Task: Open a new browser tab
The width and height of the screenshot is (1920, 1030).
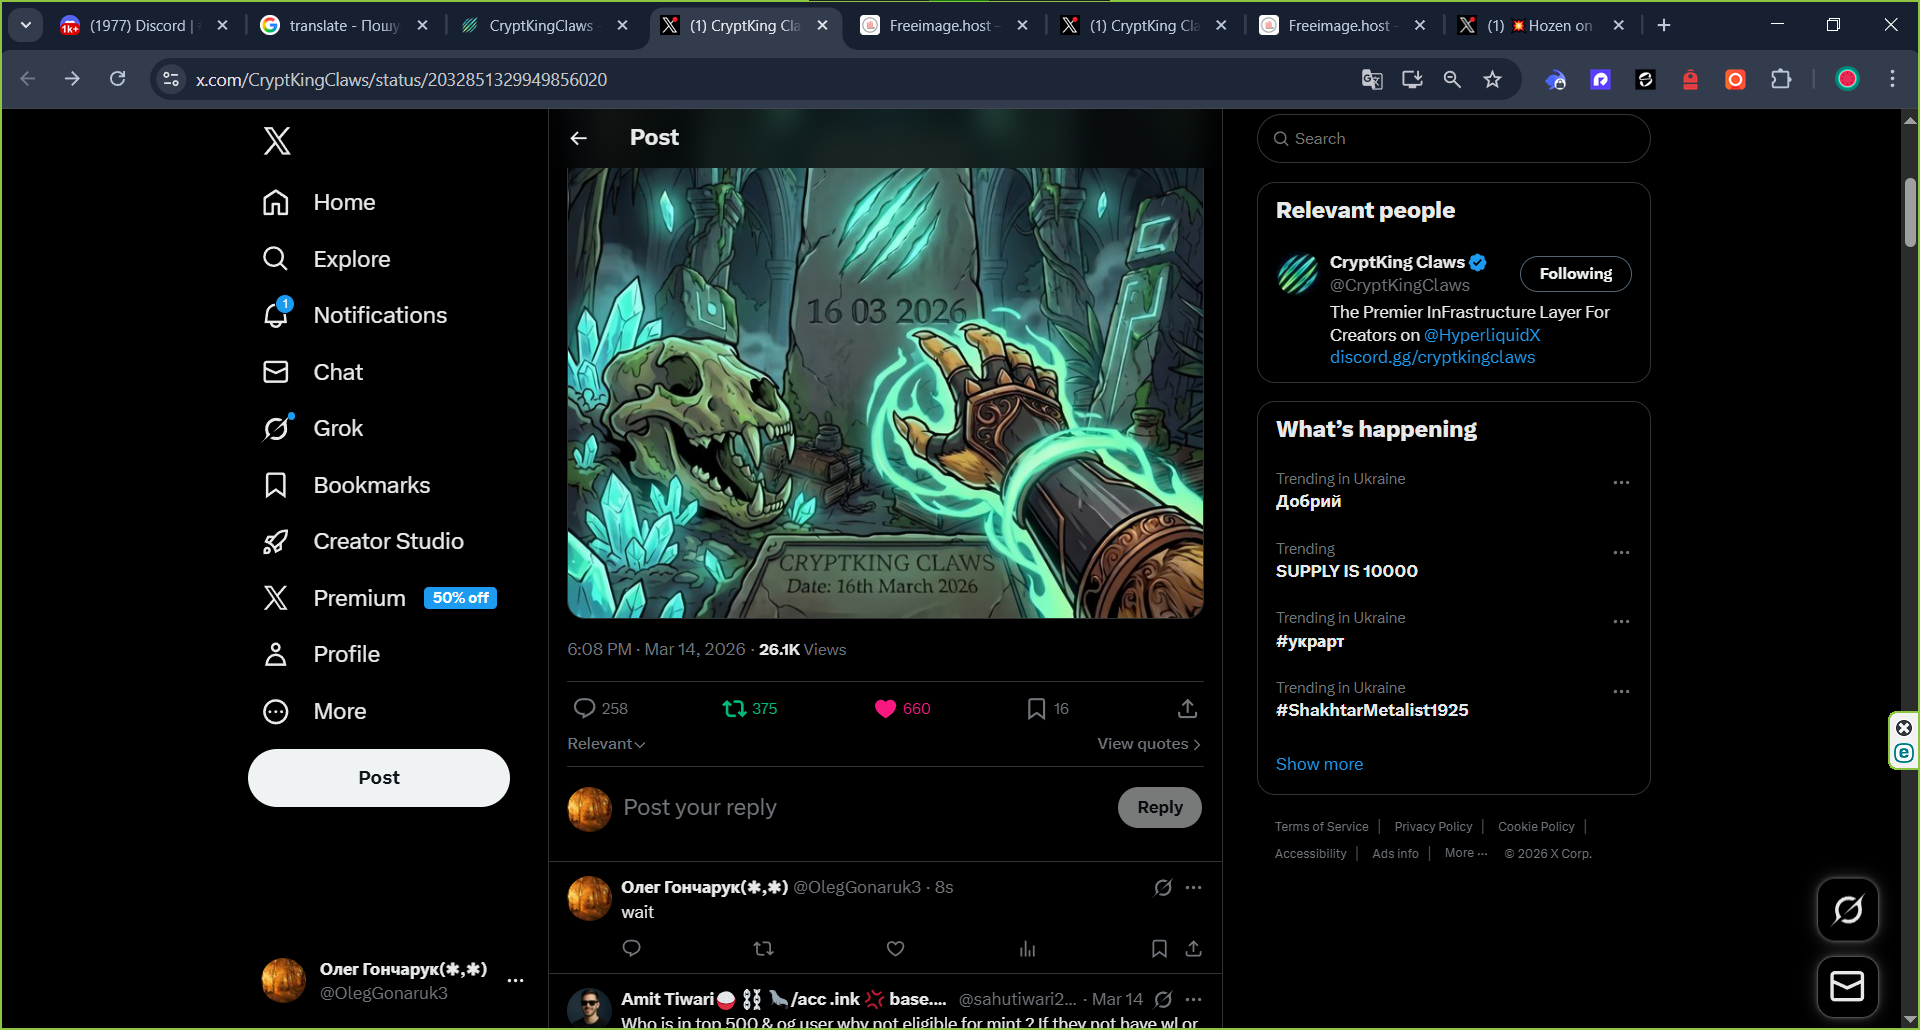Action: (1664, 25)
